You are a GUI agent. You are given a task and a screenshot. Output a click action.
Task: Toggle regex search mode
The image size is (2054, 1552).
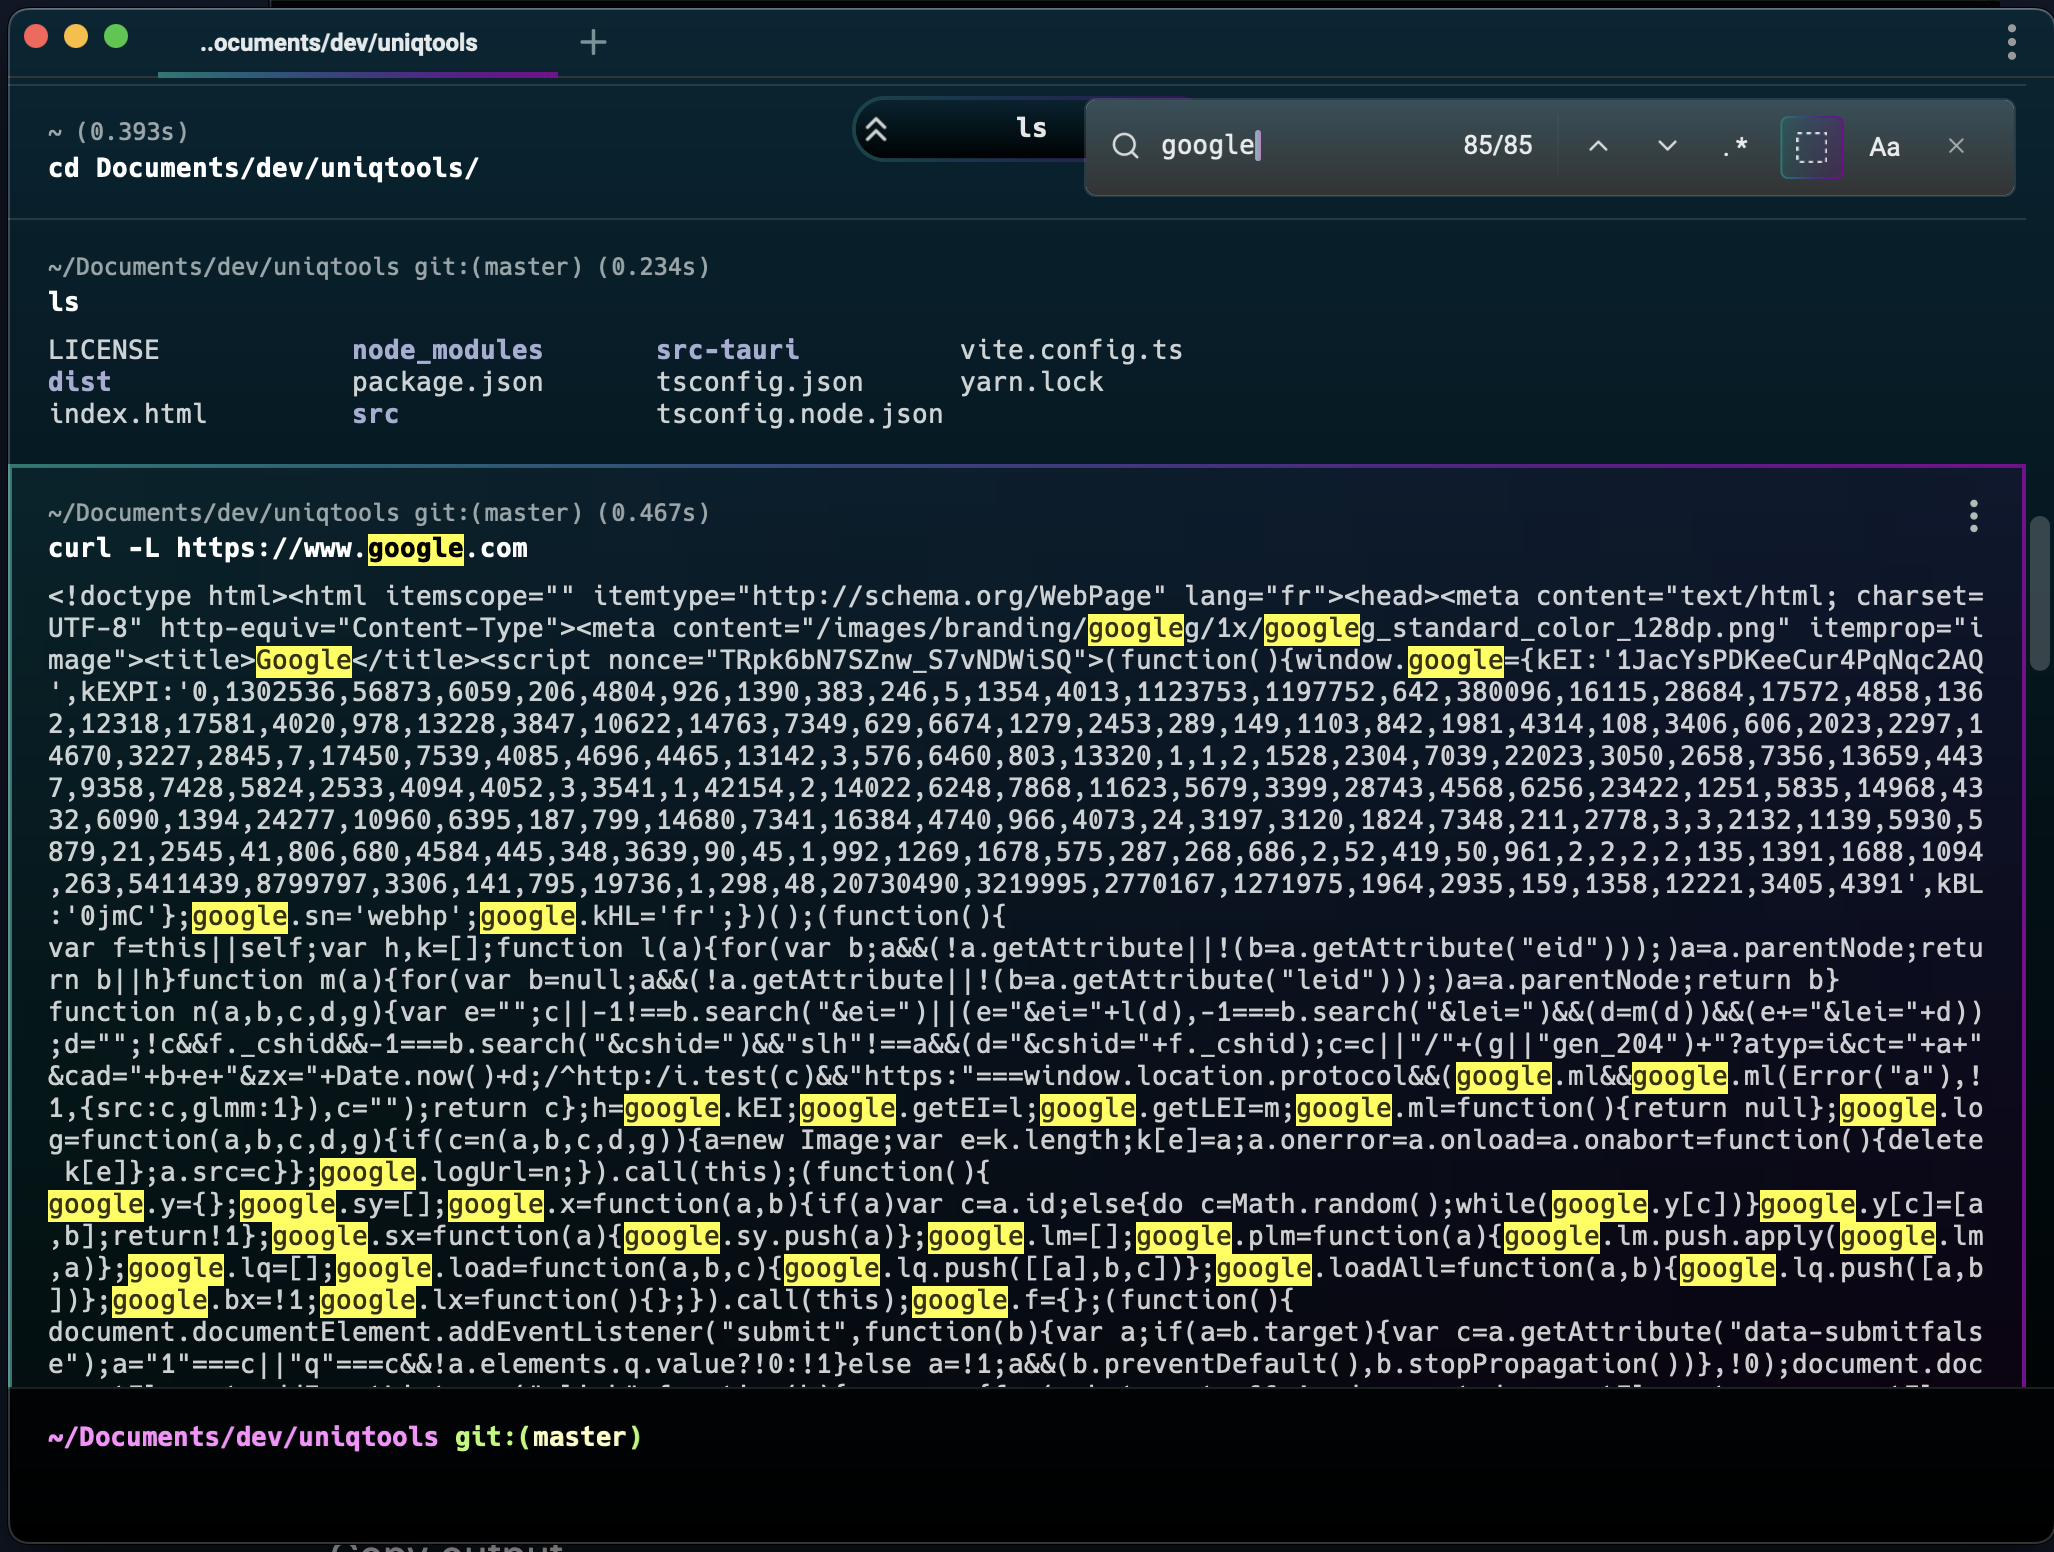(1735, 146)
